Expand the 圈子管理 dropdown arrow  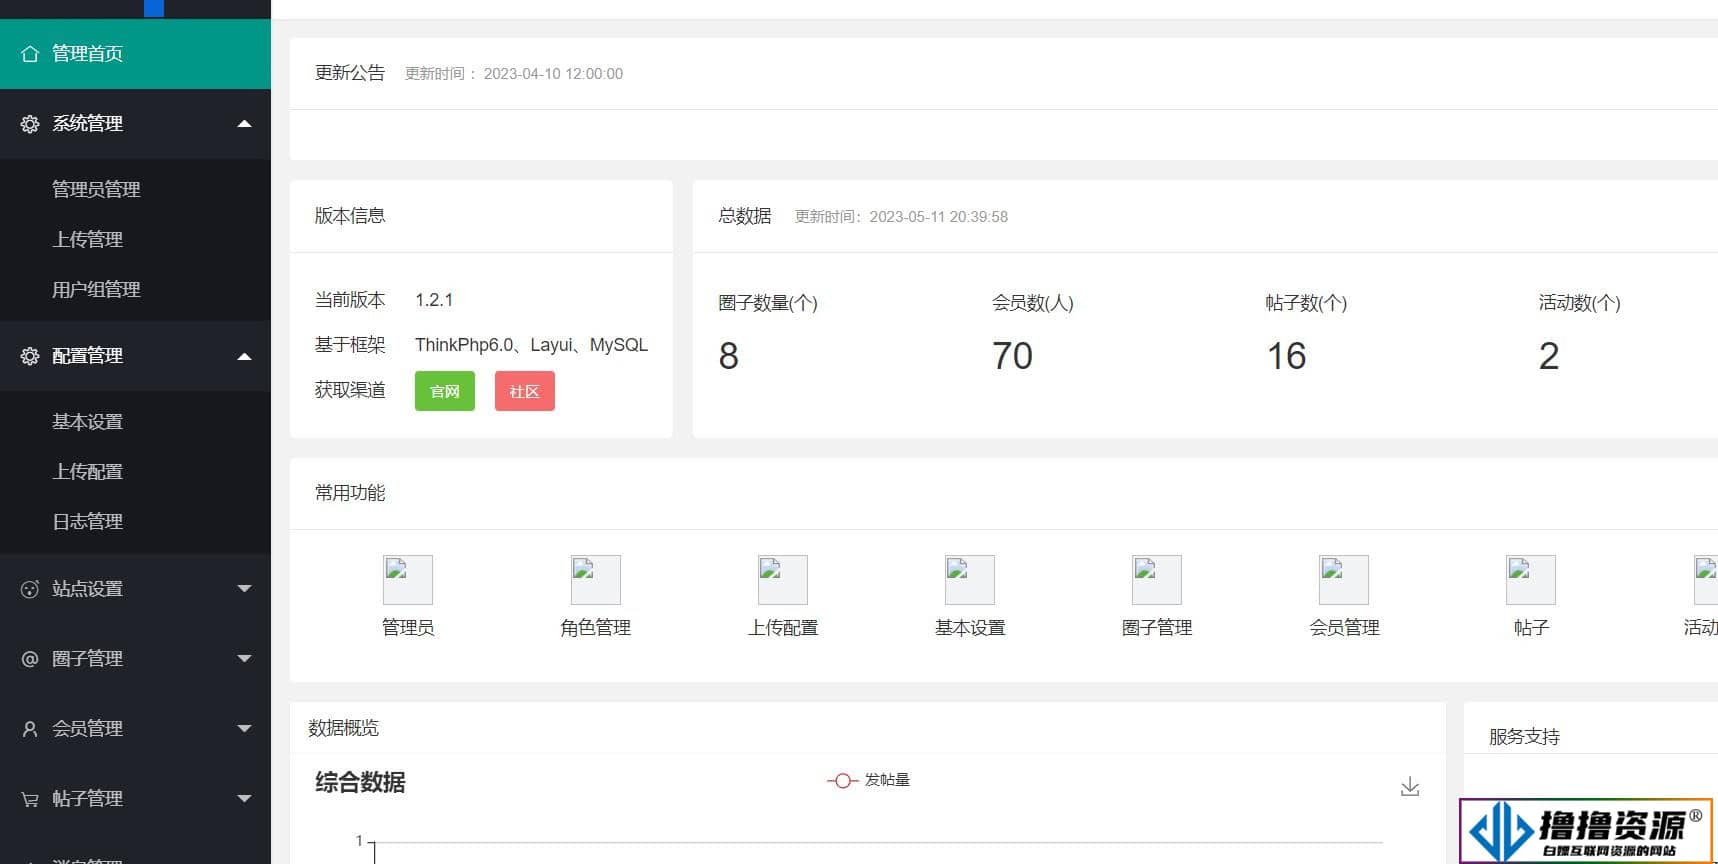(x=244, y=658)
